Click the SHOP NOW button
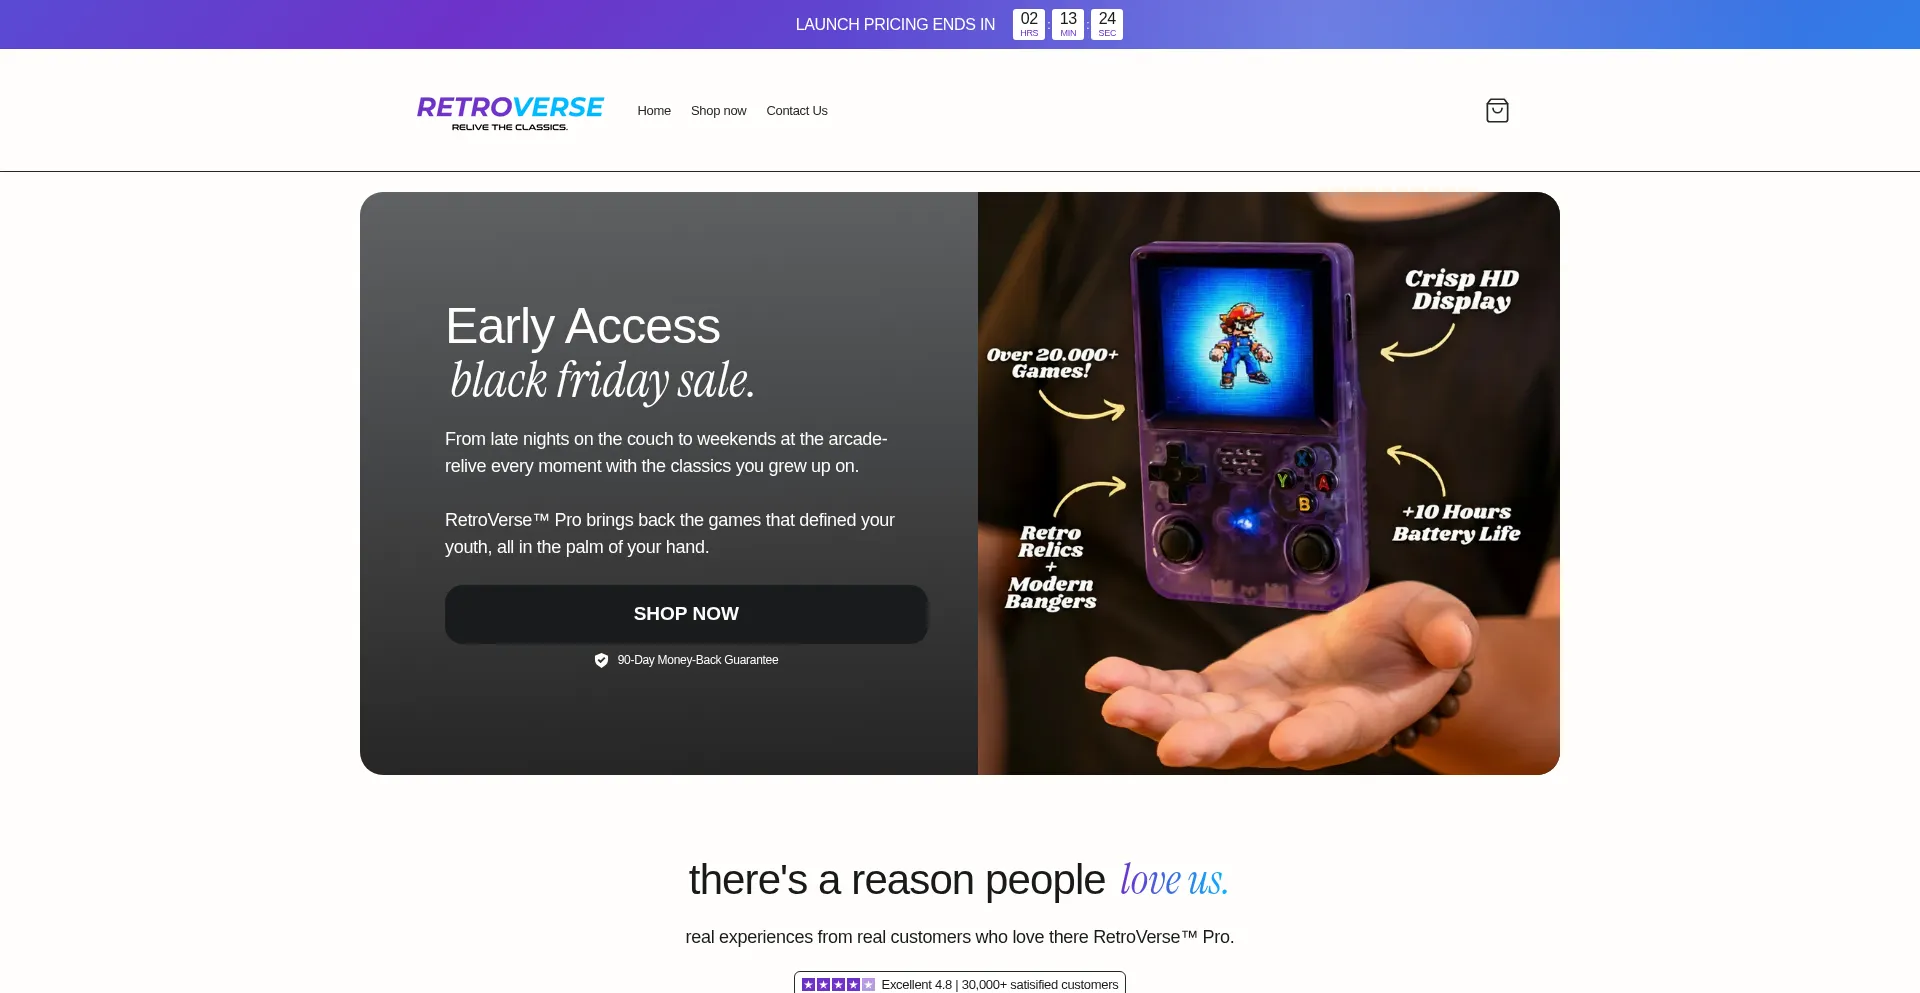The height and width of the screenshot is (993, 1920). coord(686,614)
